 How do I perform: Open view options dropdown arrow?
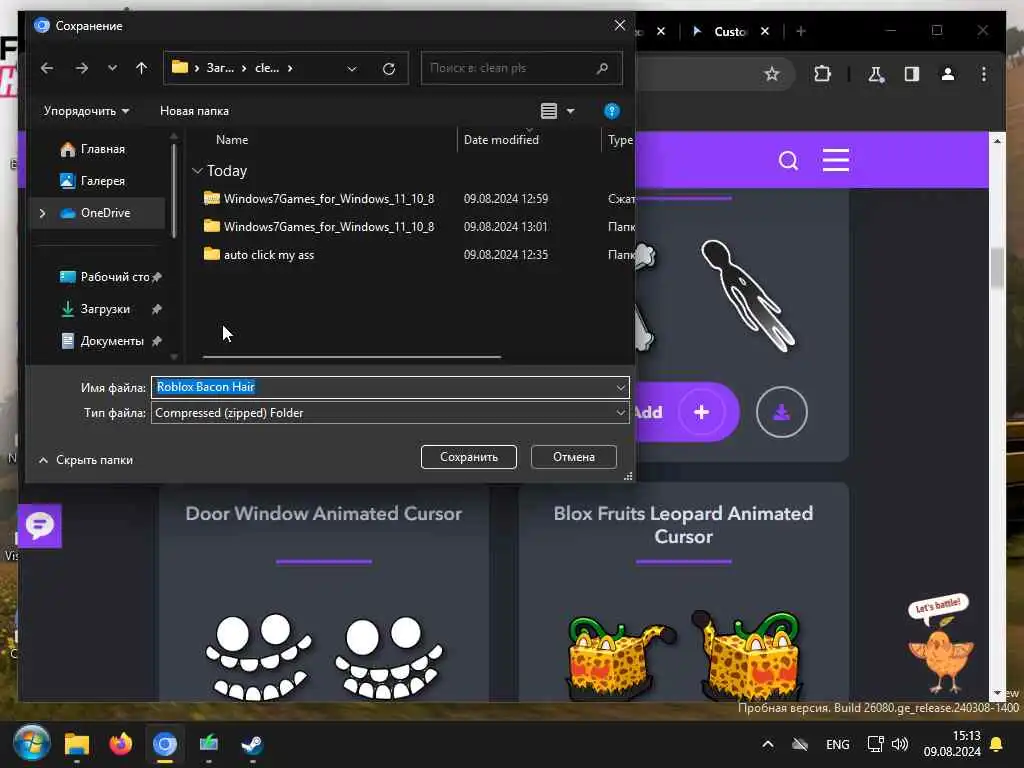pyautogui.click(x=570, y=112)
